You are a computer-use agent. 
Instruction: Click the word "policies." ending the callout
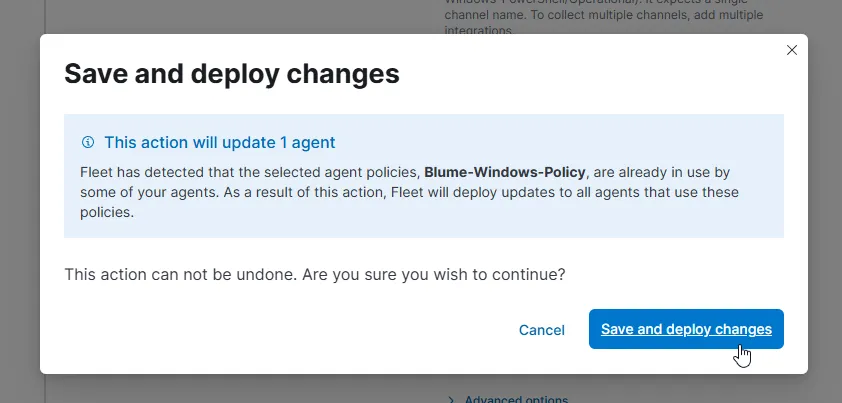(106, 212)
